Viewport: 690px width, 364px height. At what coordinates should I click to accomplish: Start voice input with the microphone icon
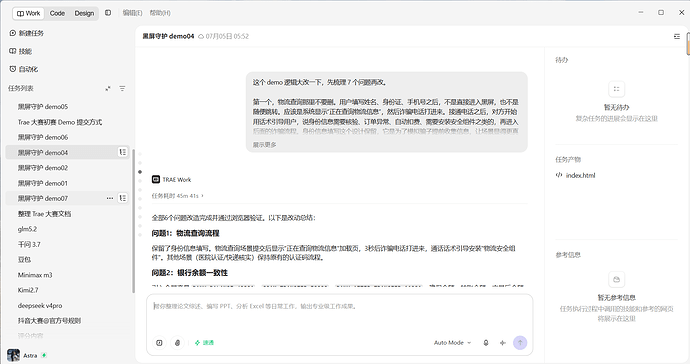click(486, 342)
